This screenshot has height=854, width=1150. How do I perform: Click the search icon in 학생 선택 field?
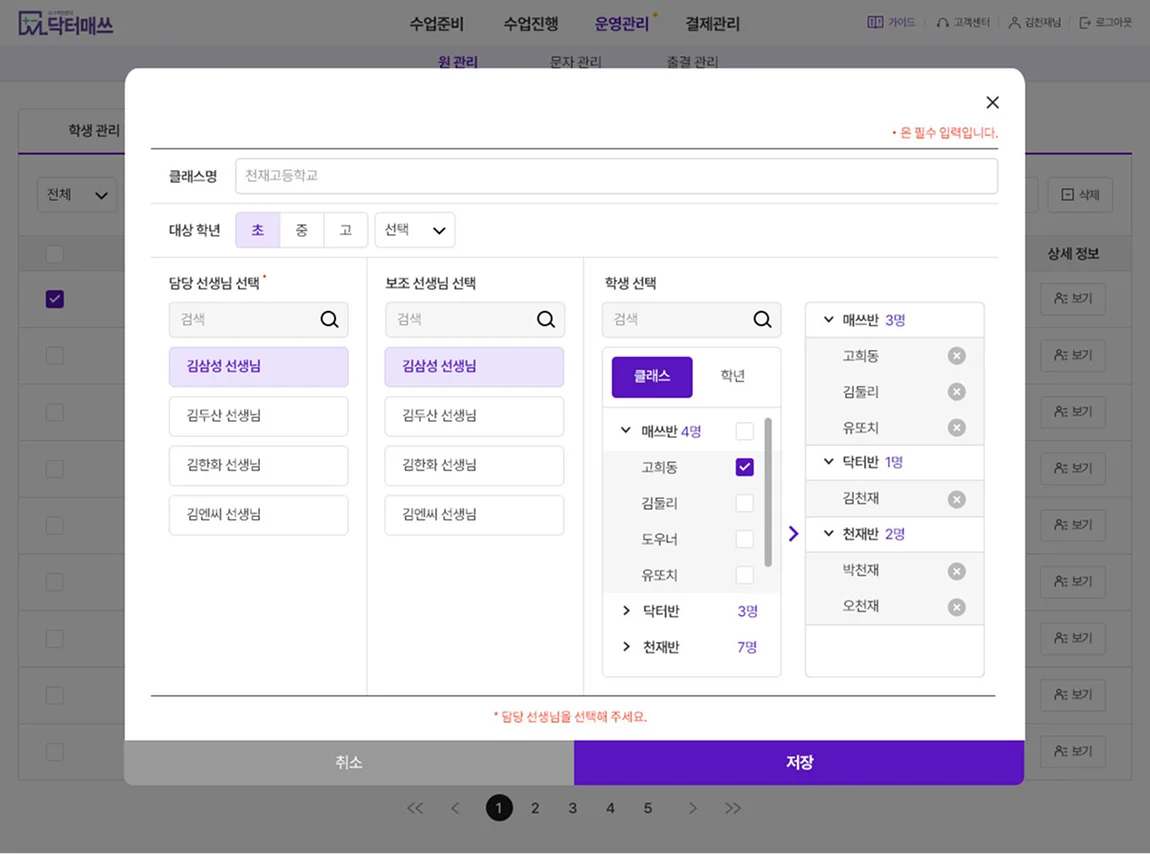pyautogui.click(x=763, y=319)
